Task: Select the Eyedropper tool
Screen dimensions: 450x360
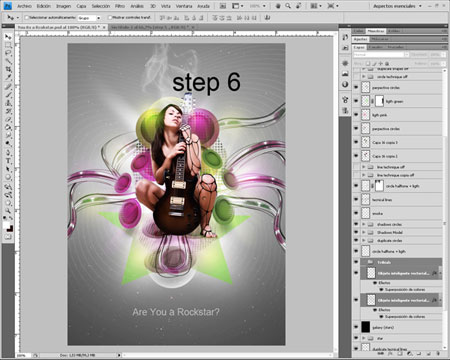Action: point(8,77)
